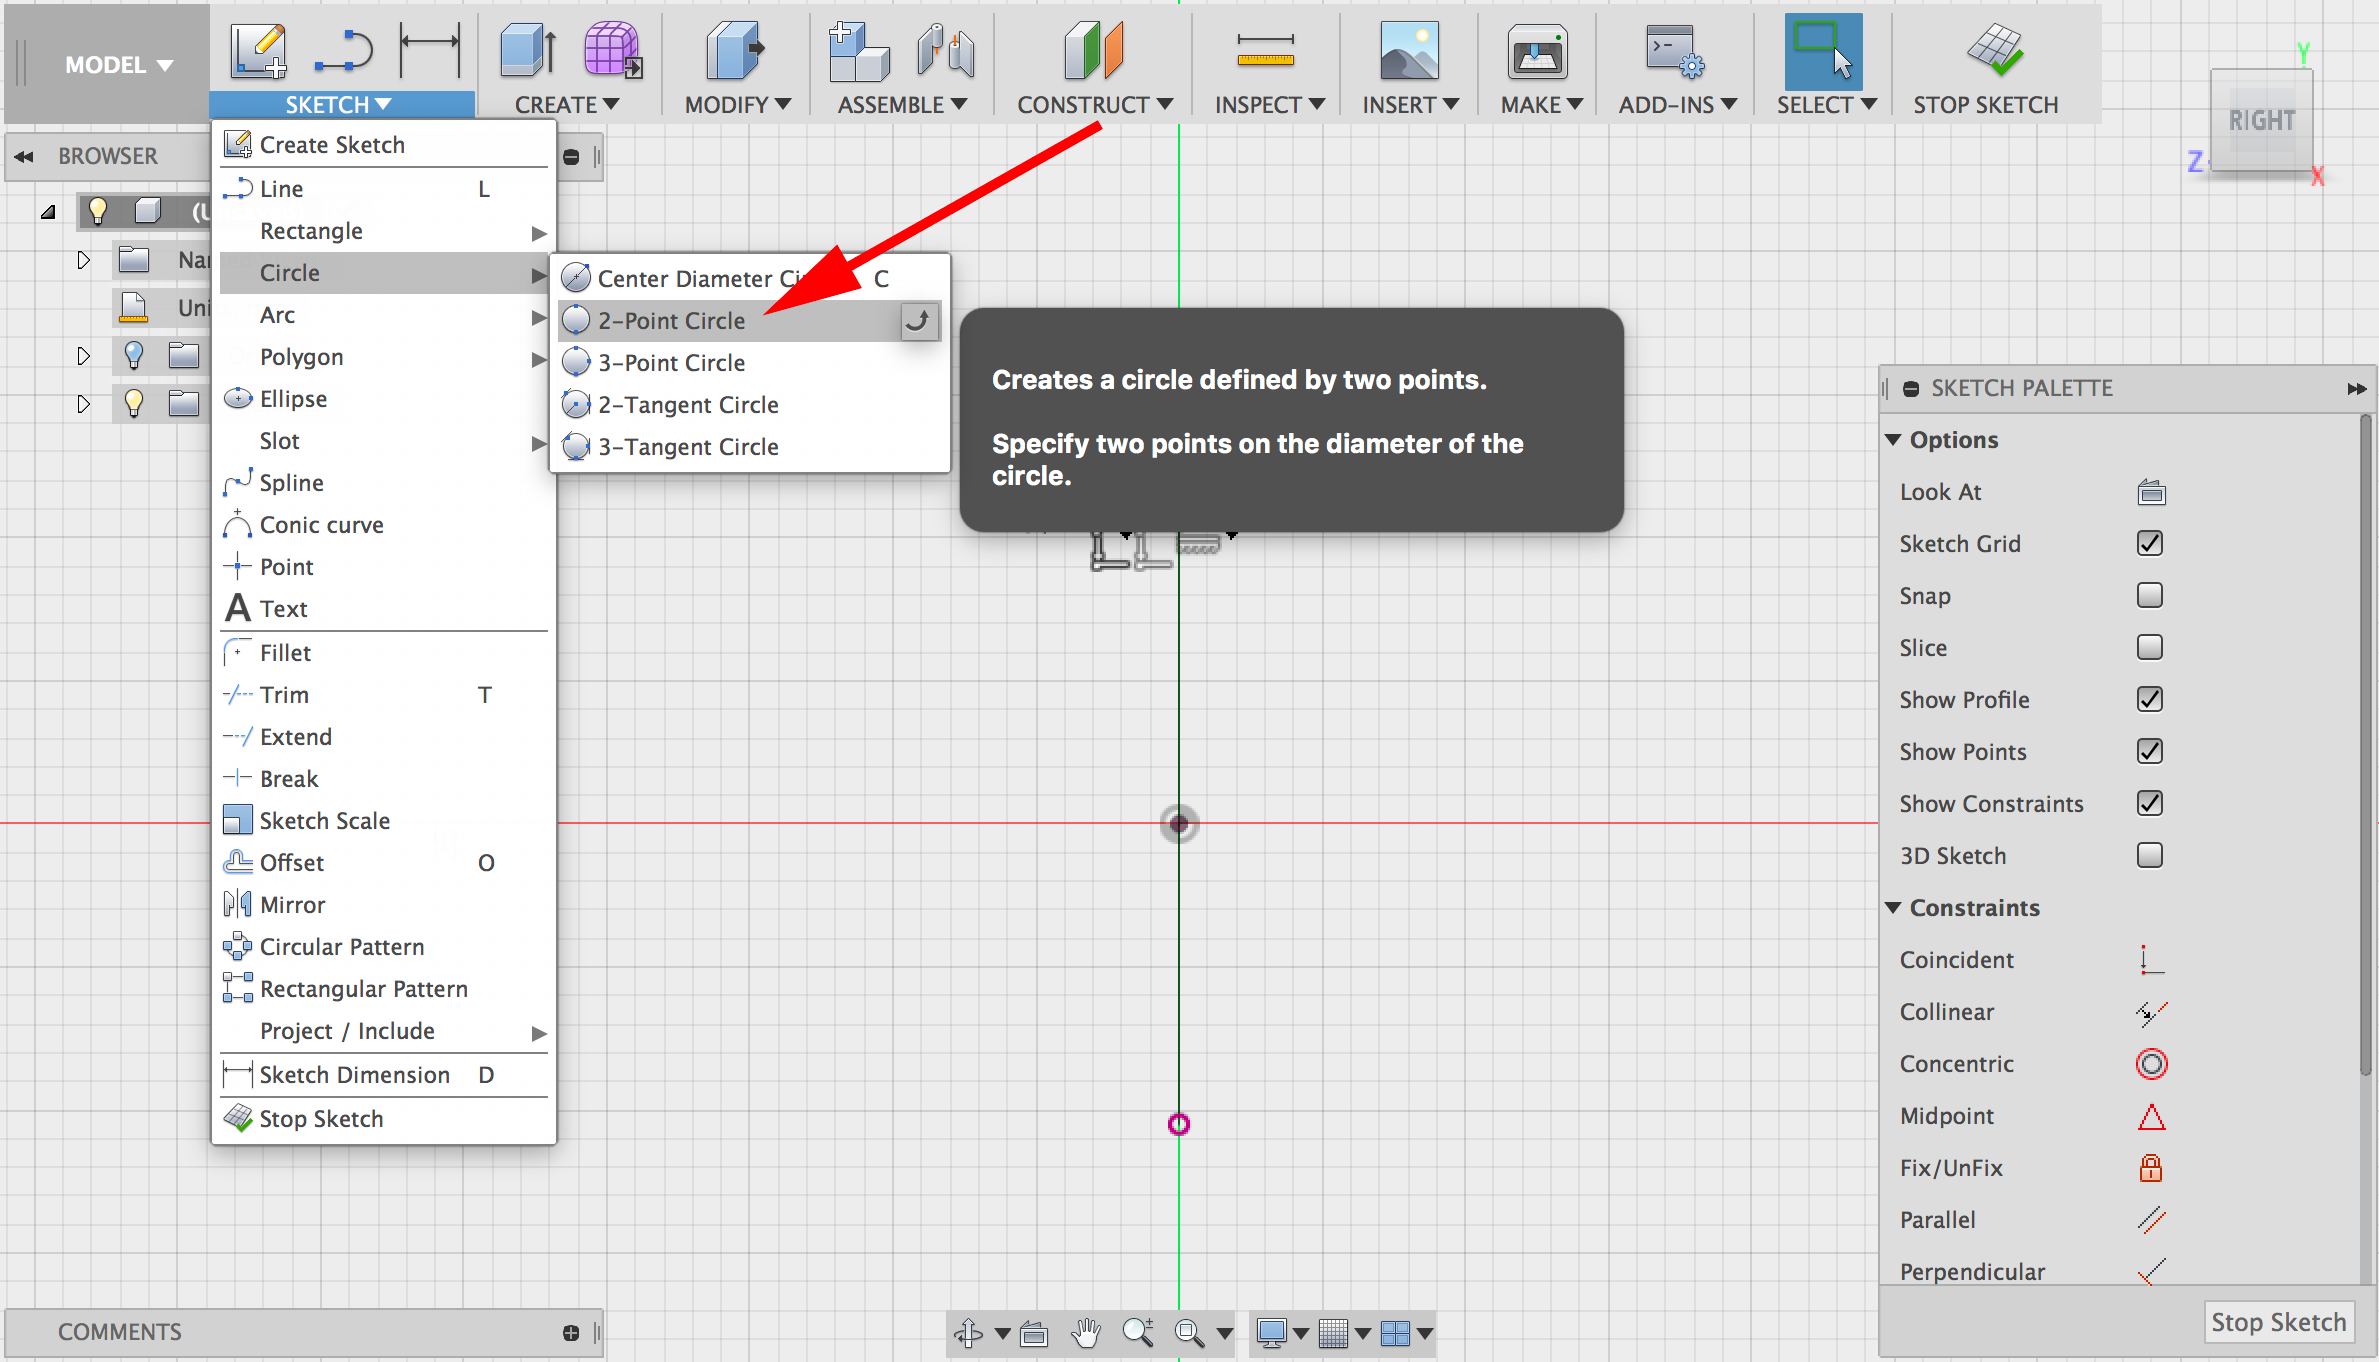Select Center Diameter Circle menu item

point(750,279)
